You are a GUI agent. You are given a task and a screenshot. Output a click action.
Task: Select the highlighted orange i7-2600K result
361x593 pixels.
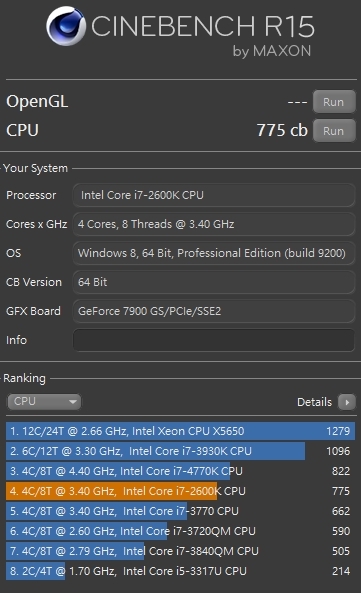tap(180, 491)
